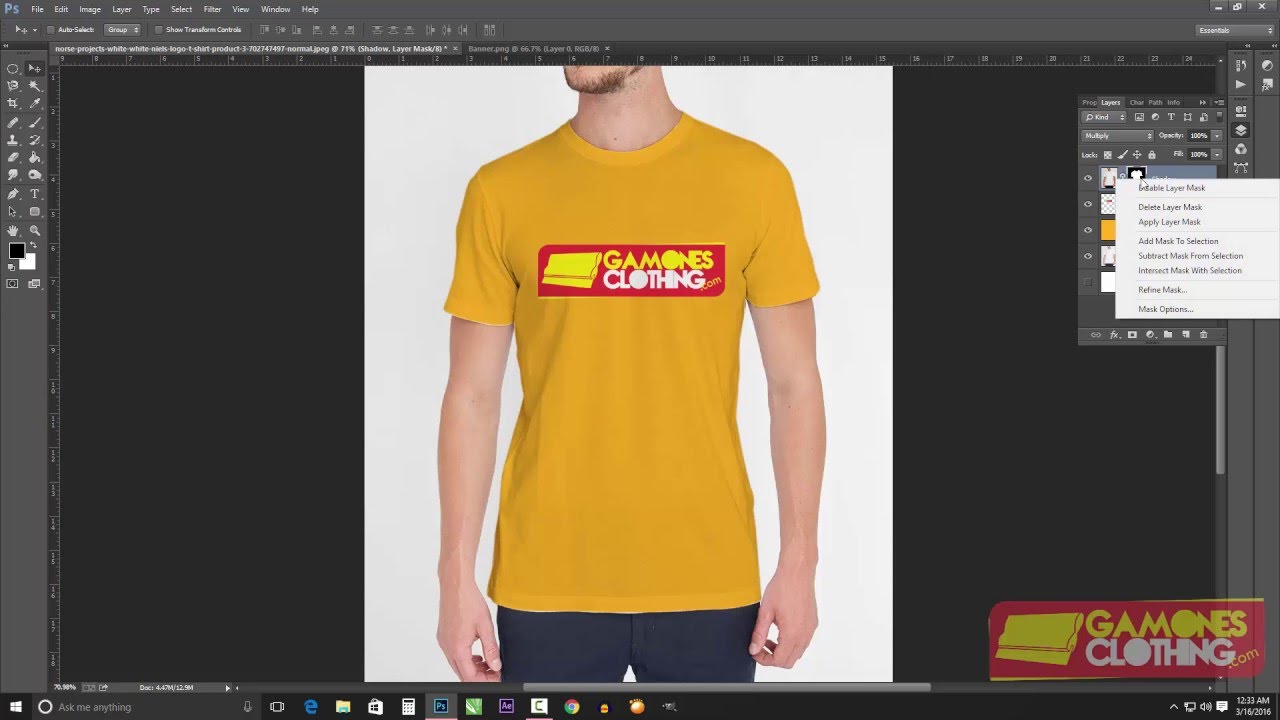This screenshot has height=720, width=1280.
Task: Select the Magic Wand tool
Action: [x=34, y=86]
